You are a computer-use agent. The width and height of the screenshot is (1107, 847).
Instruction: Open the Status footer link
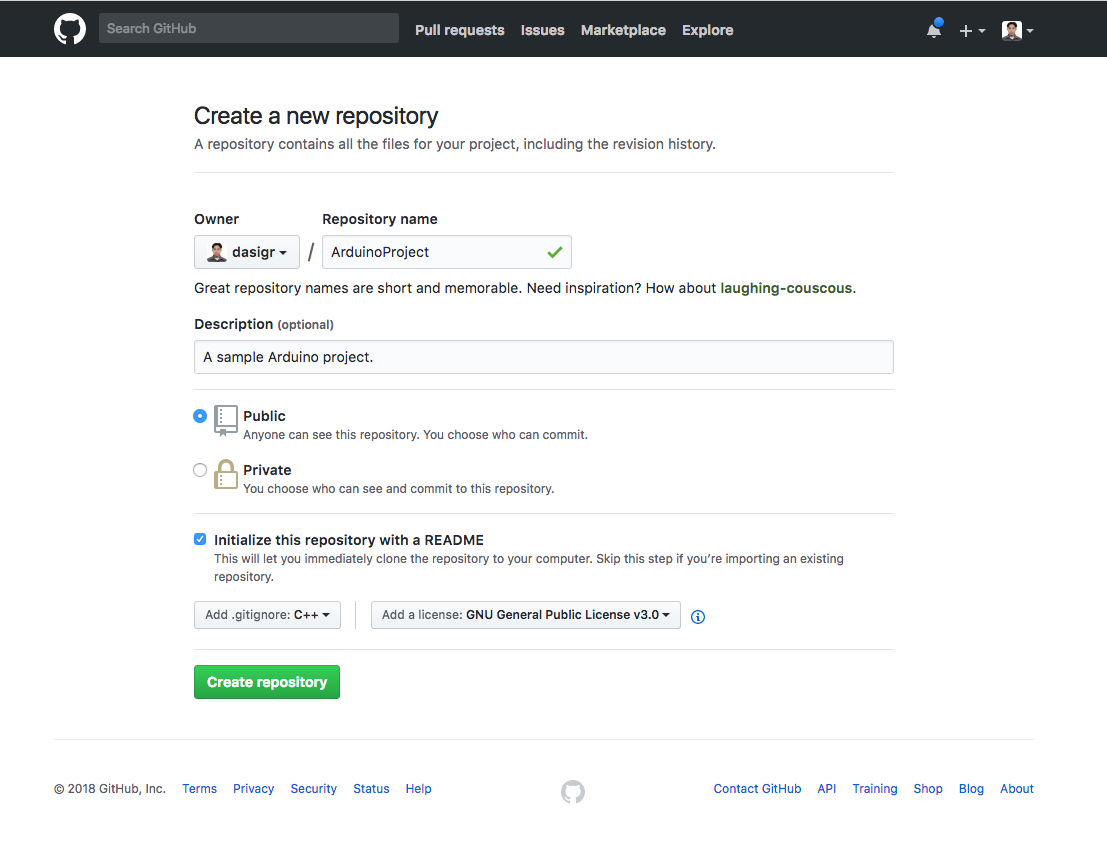click(x=371, y=788)
